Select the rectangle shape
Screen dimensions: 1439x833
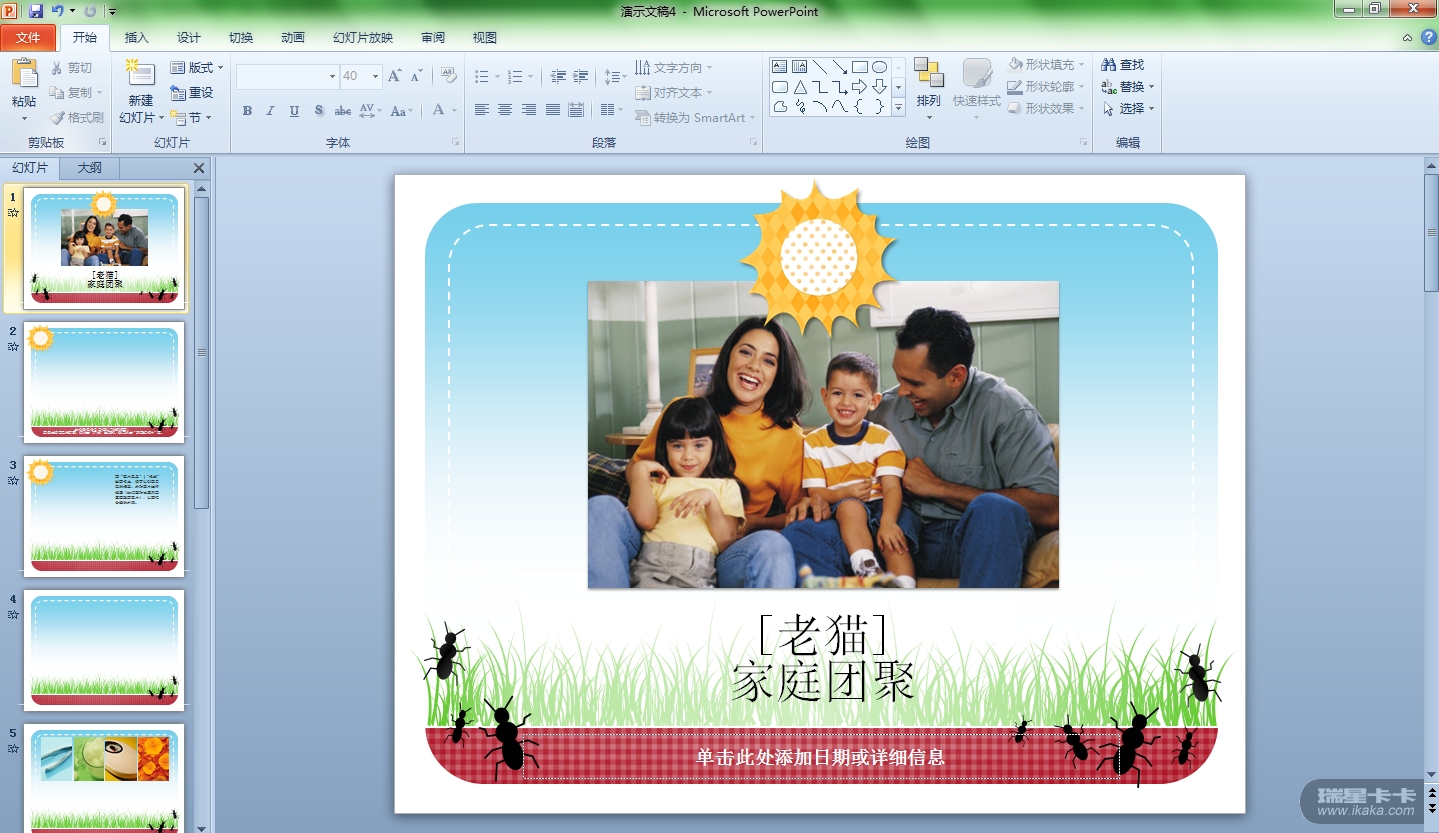click(860, 67)
